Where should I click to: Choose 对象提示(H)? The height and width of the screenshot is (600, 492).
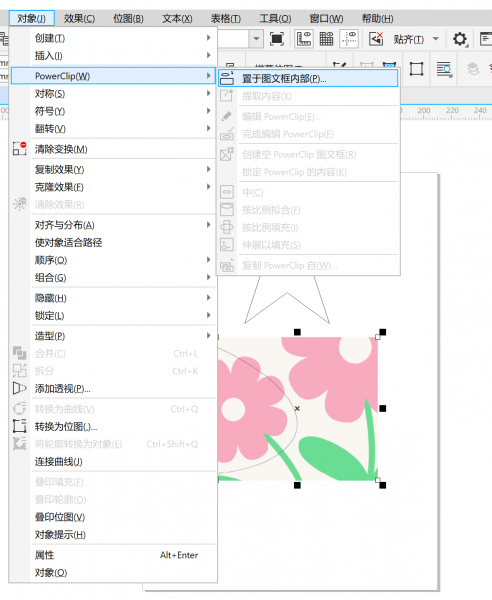(114, 535)
